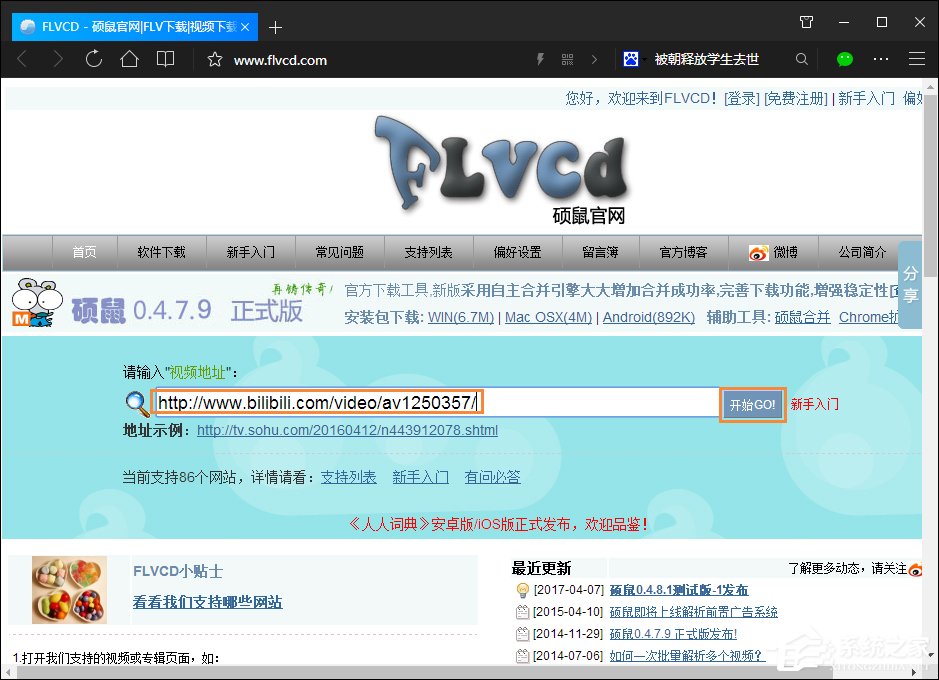Click the Baidu search engine icon in search box
The image size is (939, 680).
631,59
